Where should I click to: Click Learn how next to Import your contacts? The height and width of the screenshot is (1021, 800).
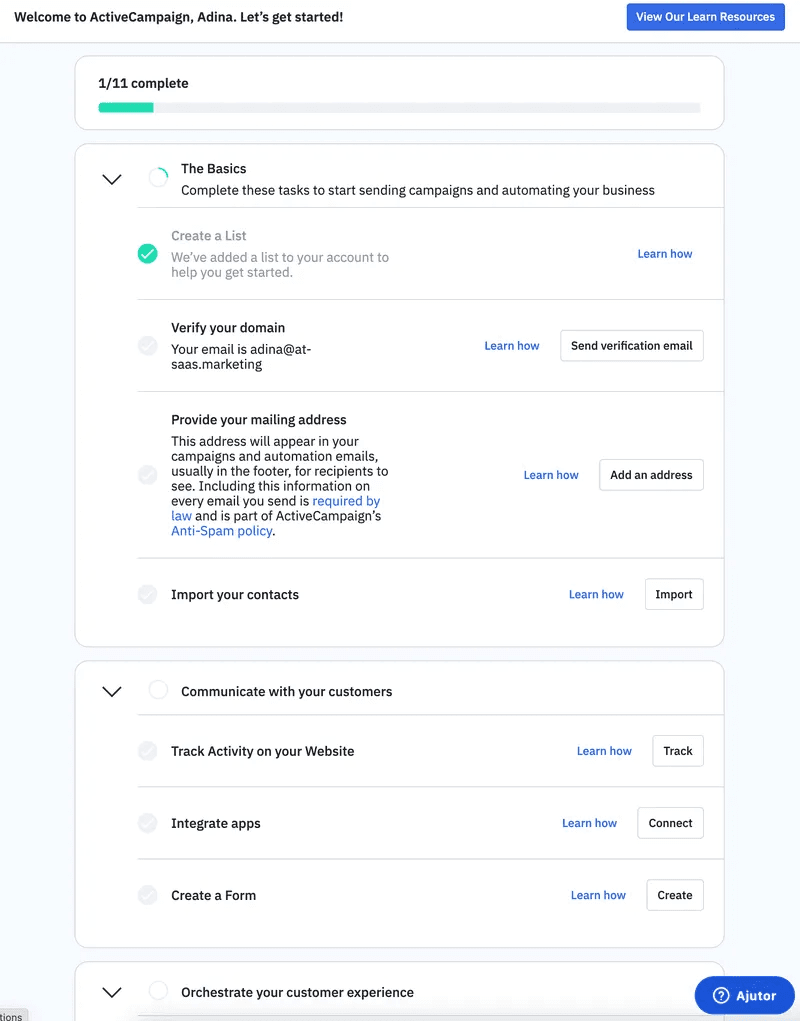coord(596,594)
